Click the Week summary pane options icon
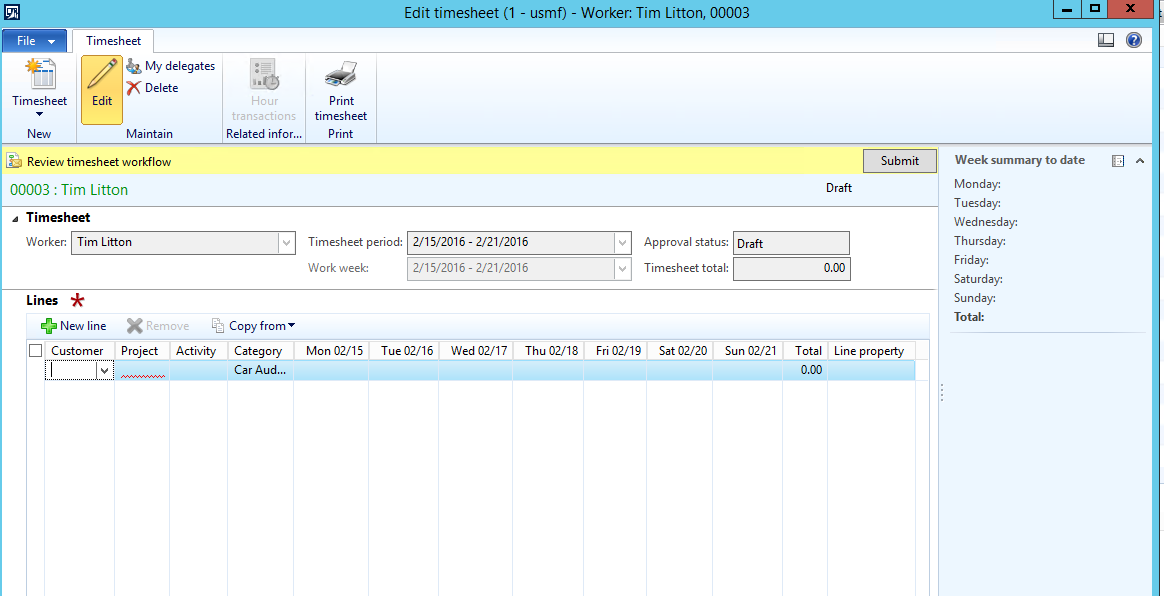The image size is (1164, 596). click(1118, 161)
